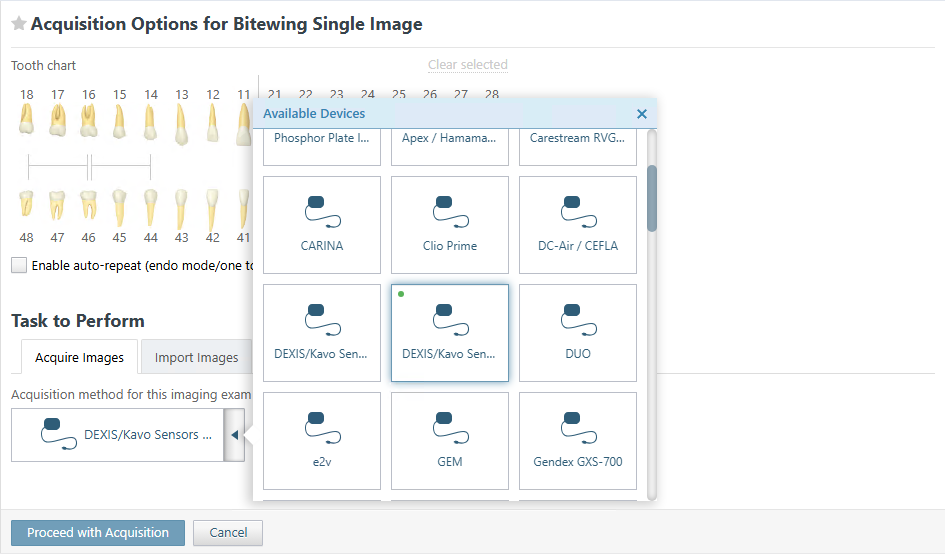Select the e2v sensor device
Image resolution: width=945 pixels, height=554 pixels.
pyautogui.click(x=322, y=441)
